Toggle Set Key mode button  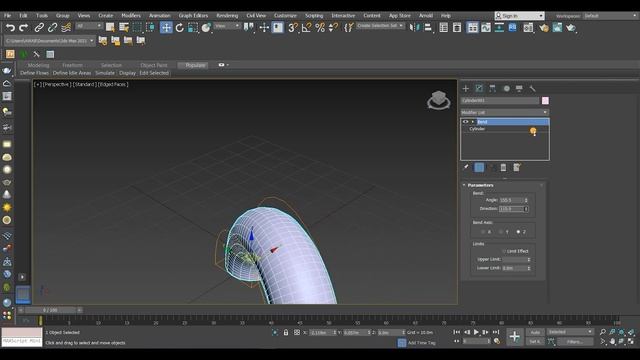[x=535, y=342]
